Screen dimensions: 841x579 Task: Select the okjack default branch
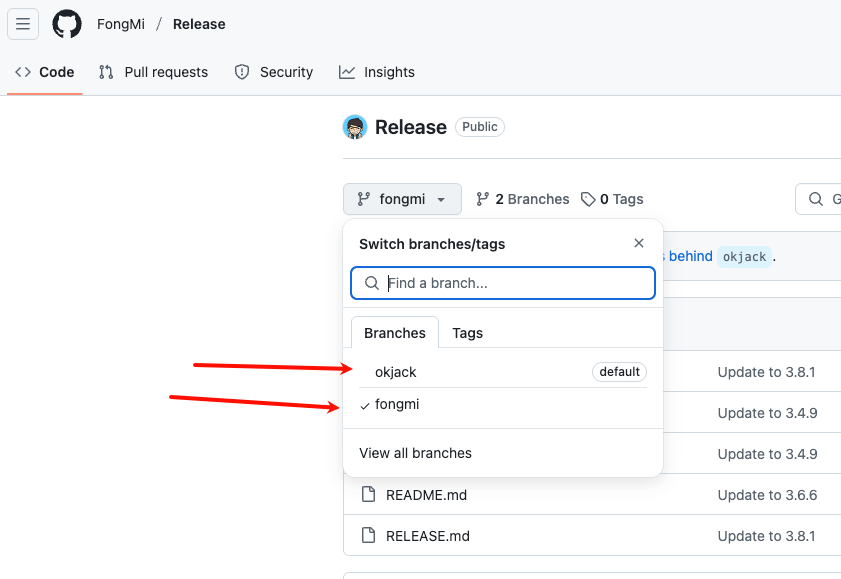point(396,372)
